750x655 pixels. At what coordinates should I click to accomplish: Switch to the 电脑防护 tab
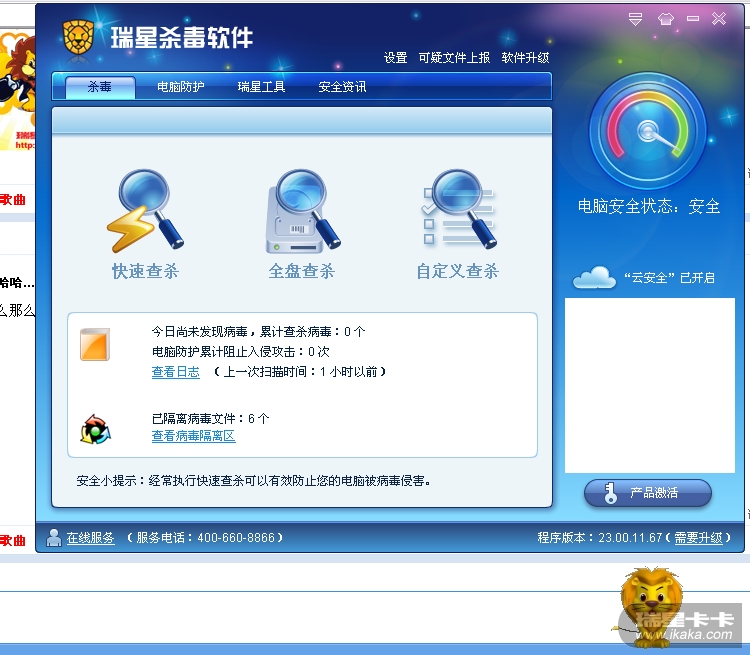pos(180,87)
